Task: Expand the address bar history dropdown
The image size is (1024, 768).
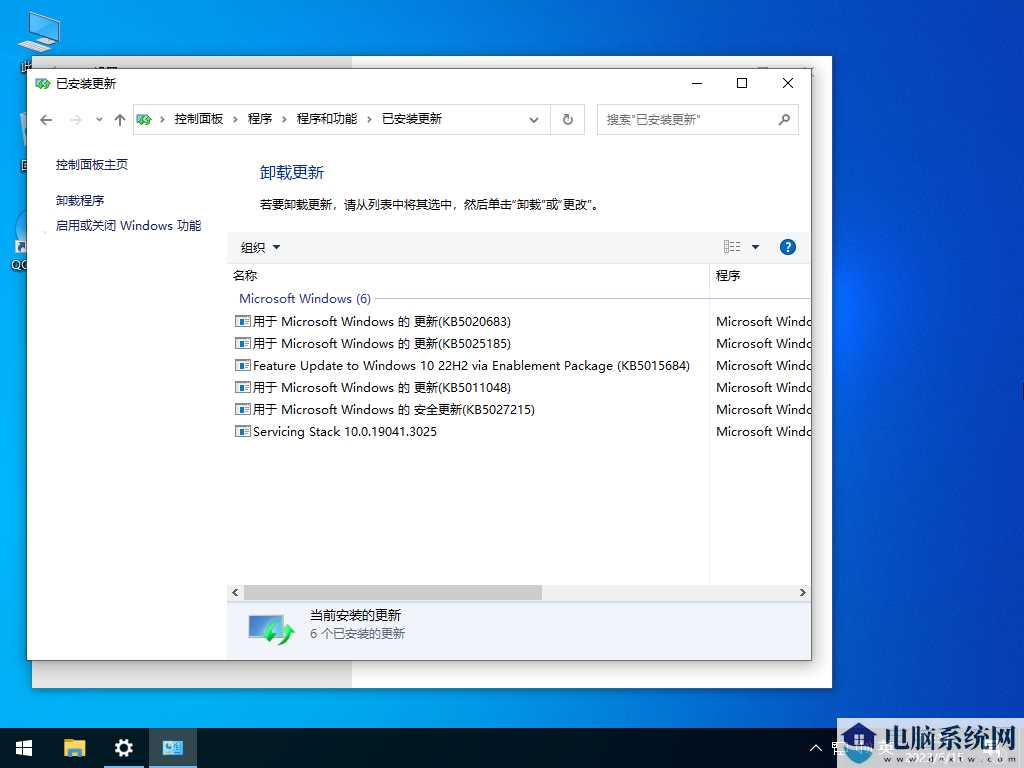Action: pos(534,120)
